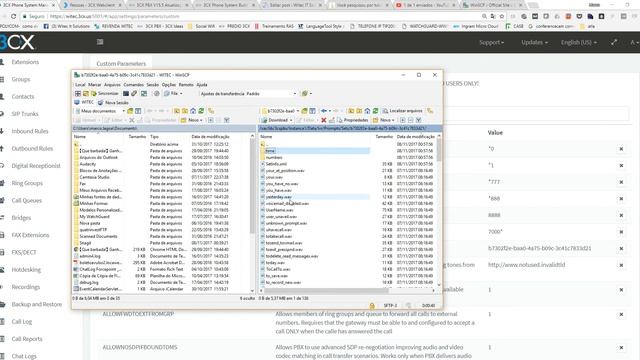Delete the selected remote file with red X

[324, 120]
